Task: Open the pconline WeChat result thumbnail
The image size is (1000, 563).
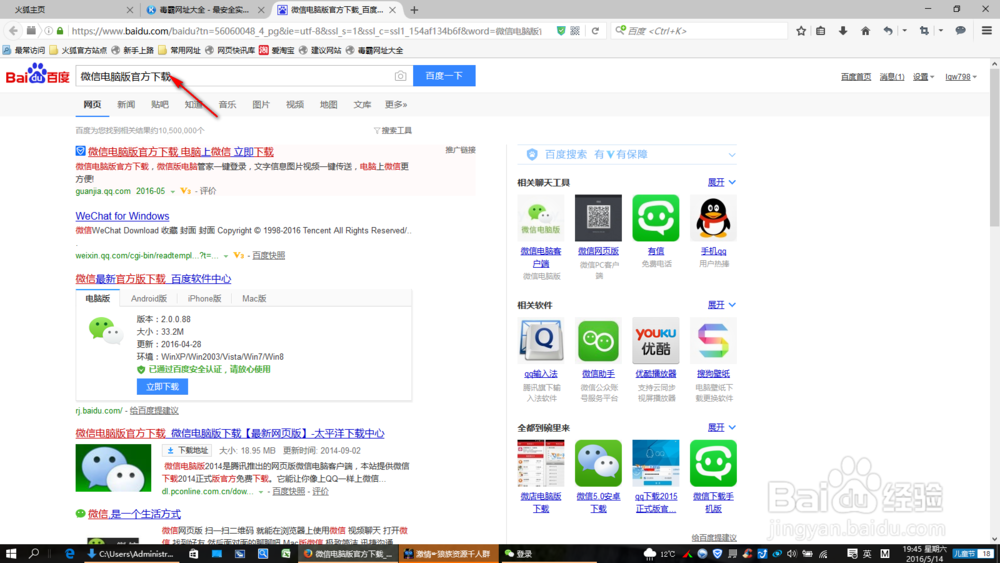Action: 114,469
